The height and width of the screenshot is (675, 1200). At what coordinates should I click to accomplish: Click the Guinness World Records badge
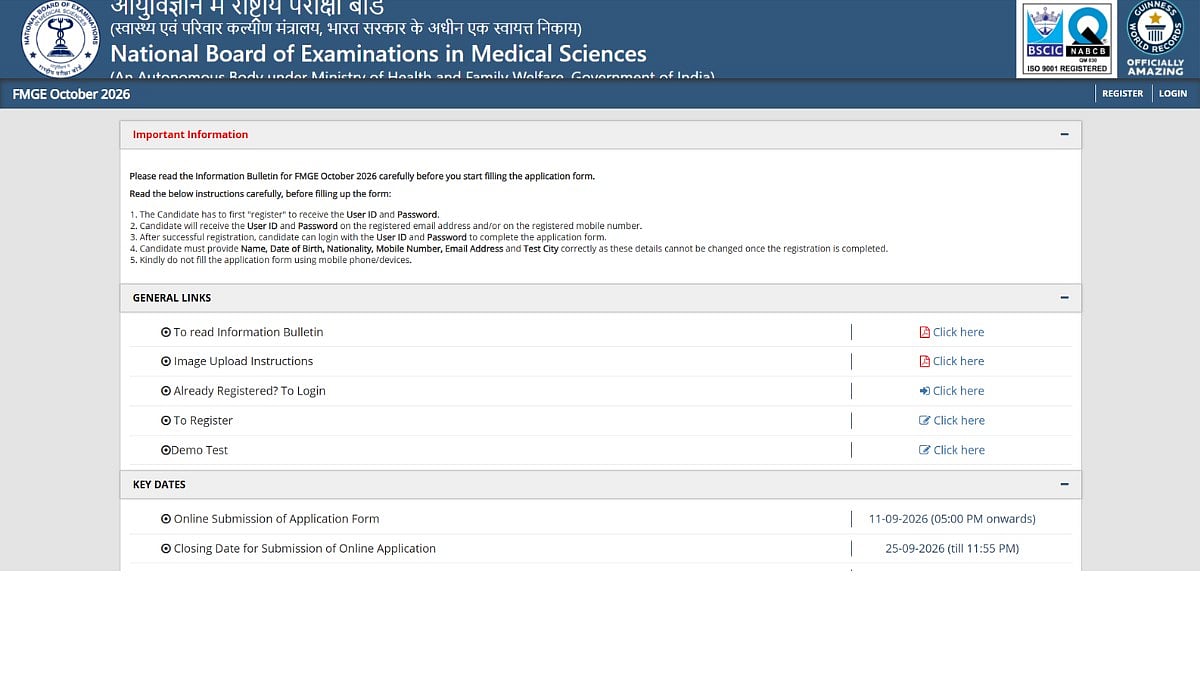(x=1155, y=39)
